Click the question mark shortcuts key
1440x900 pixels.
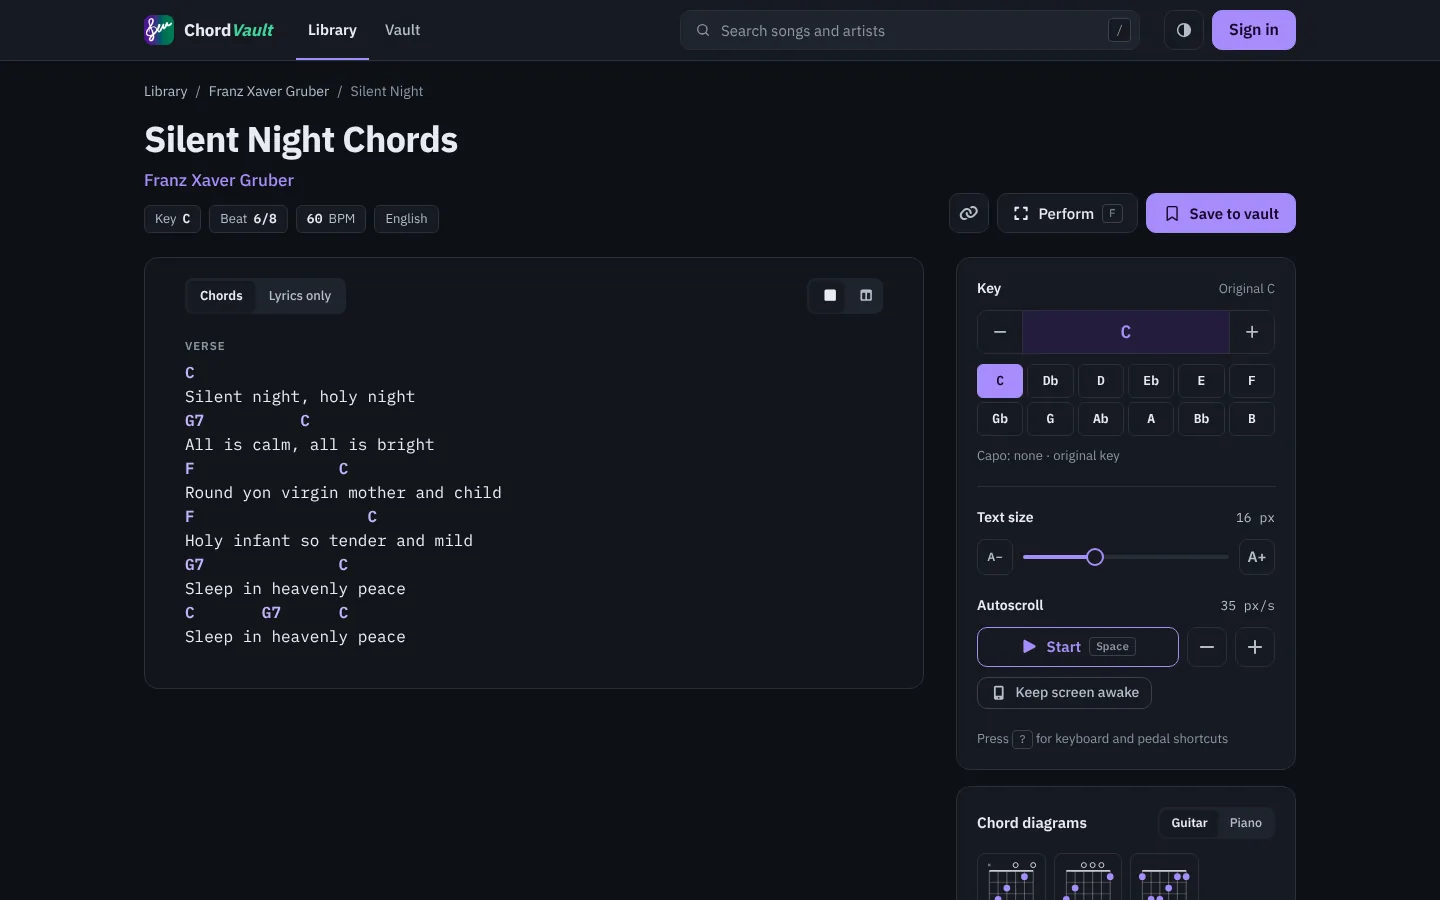click(x=1022, y=739)
